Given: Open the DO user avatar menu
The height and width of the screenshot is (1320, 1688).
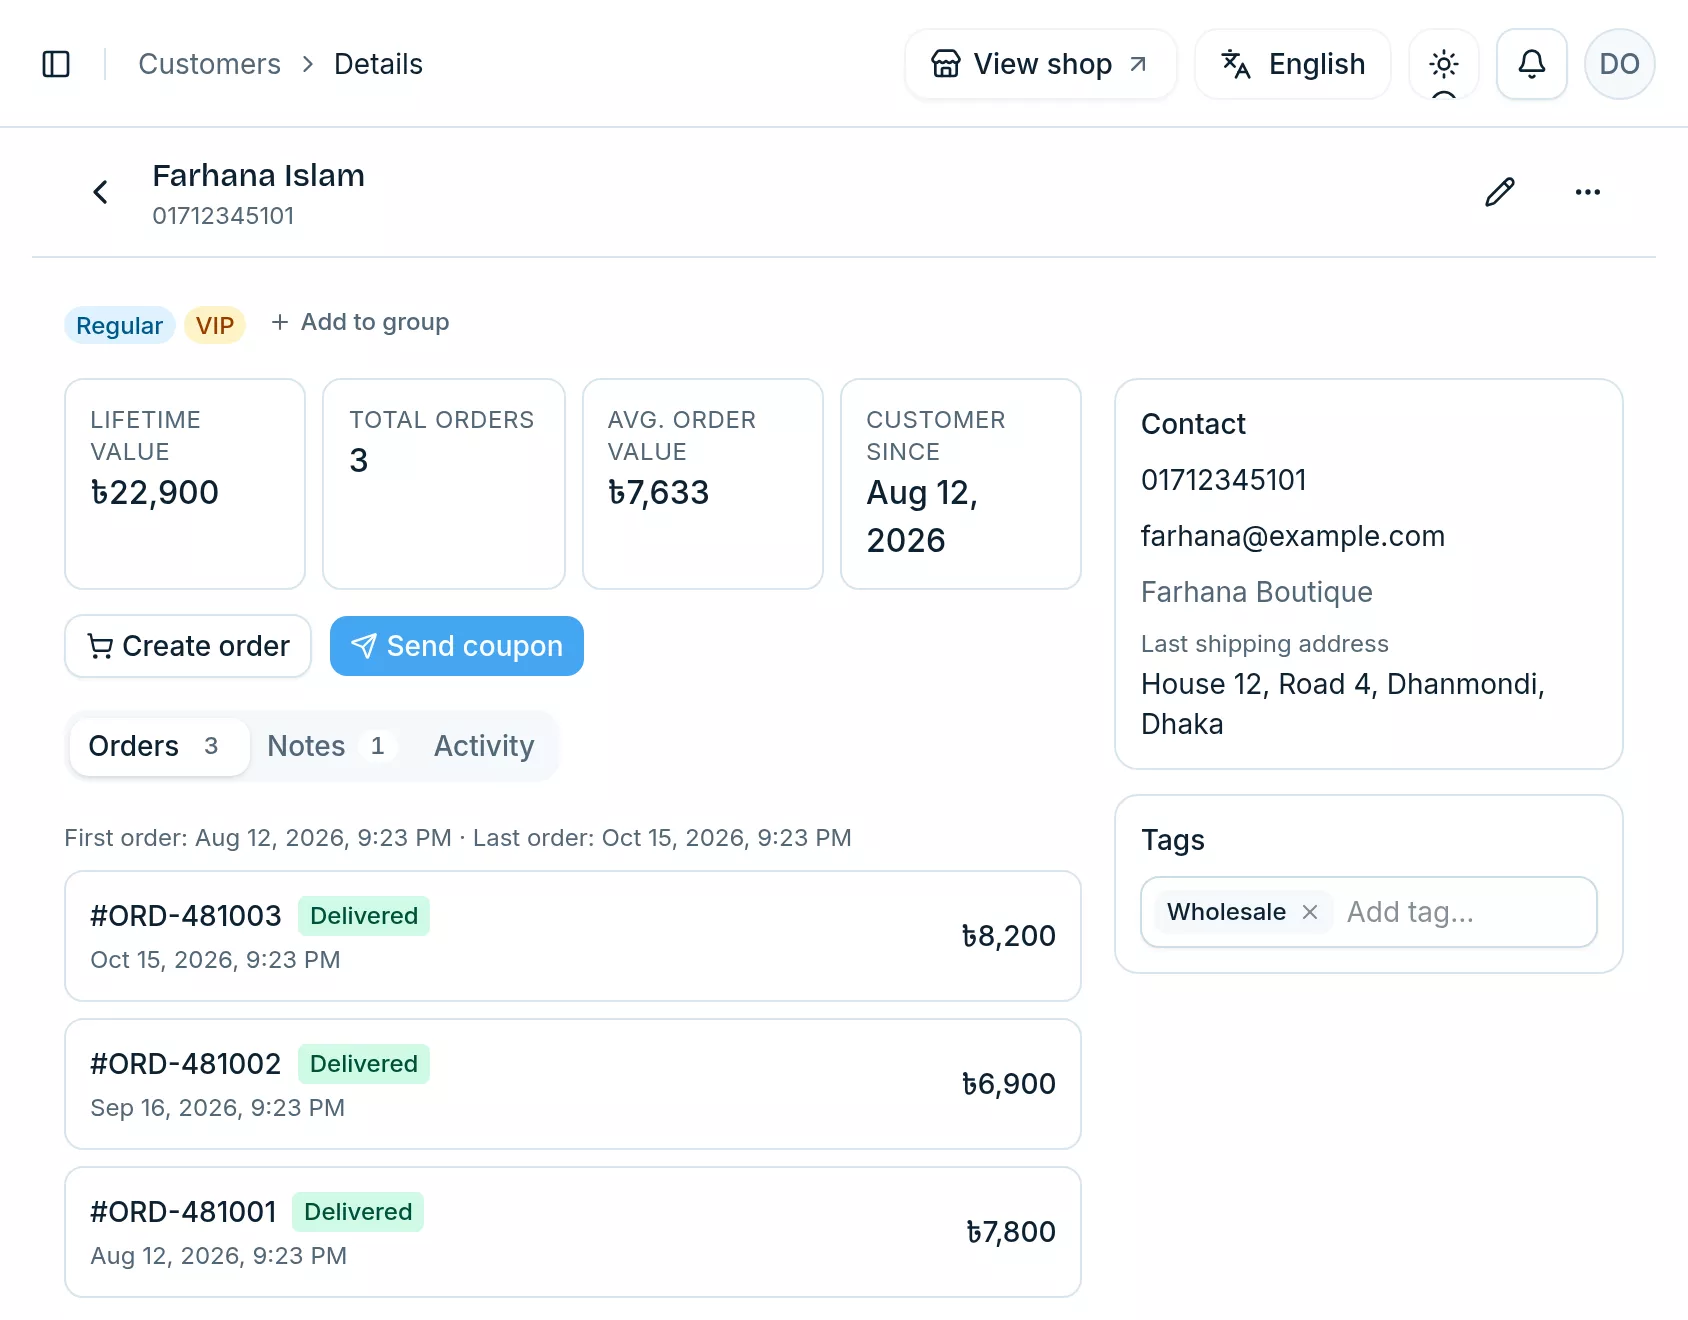Looking at the screenshot, I should coord(1620,64).
